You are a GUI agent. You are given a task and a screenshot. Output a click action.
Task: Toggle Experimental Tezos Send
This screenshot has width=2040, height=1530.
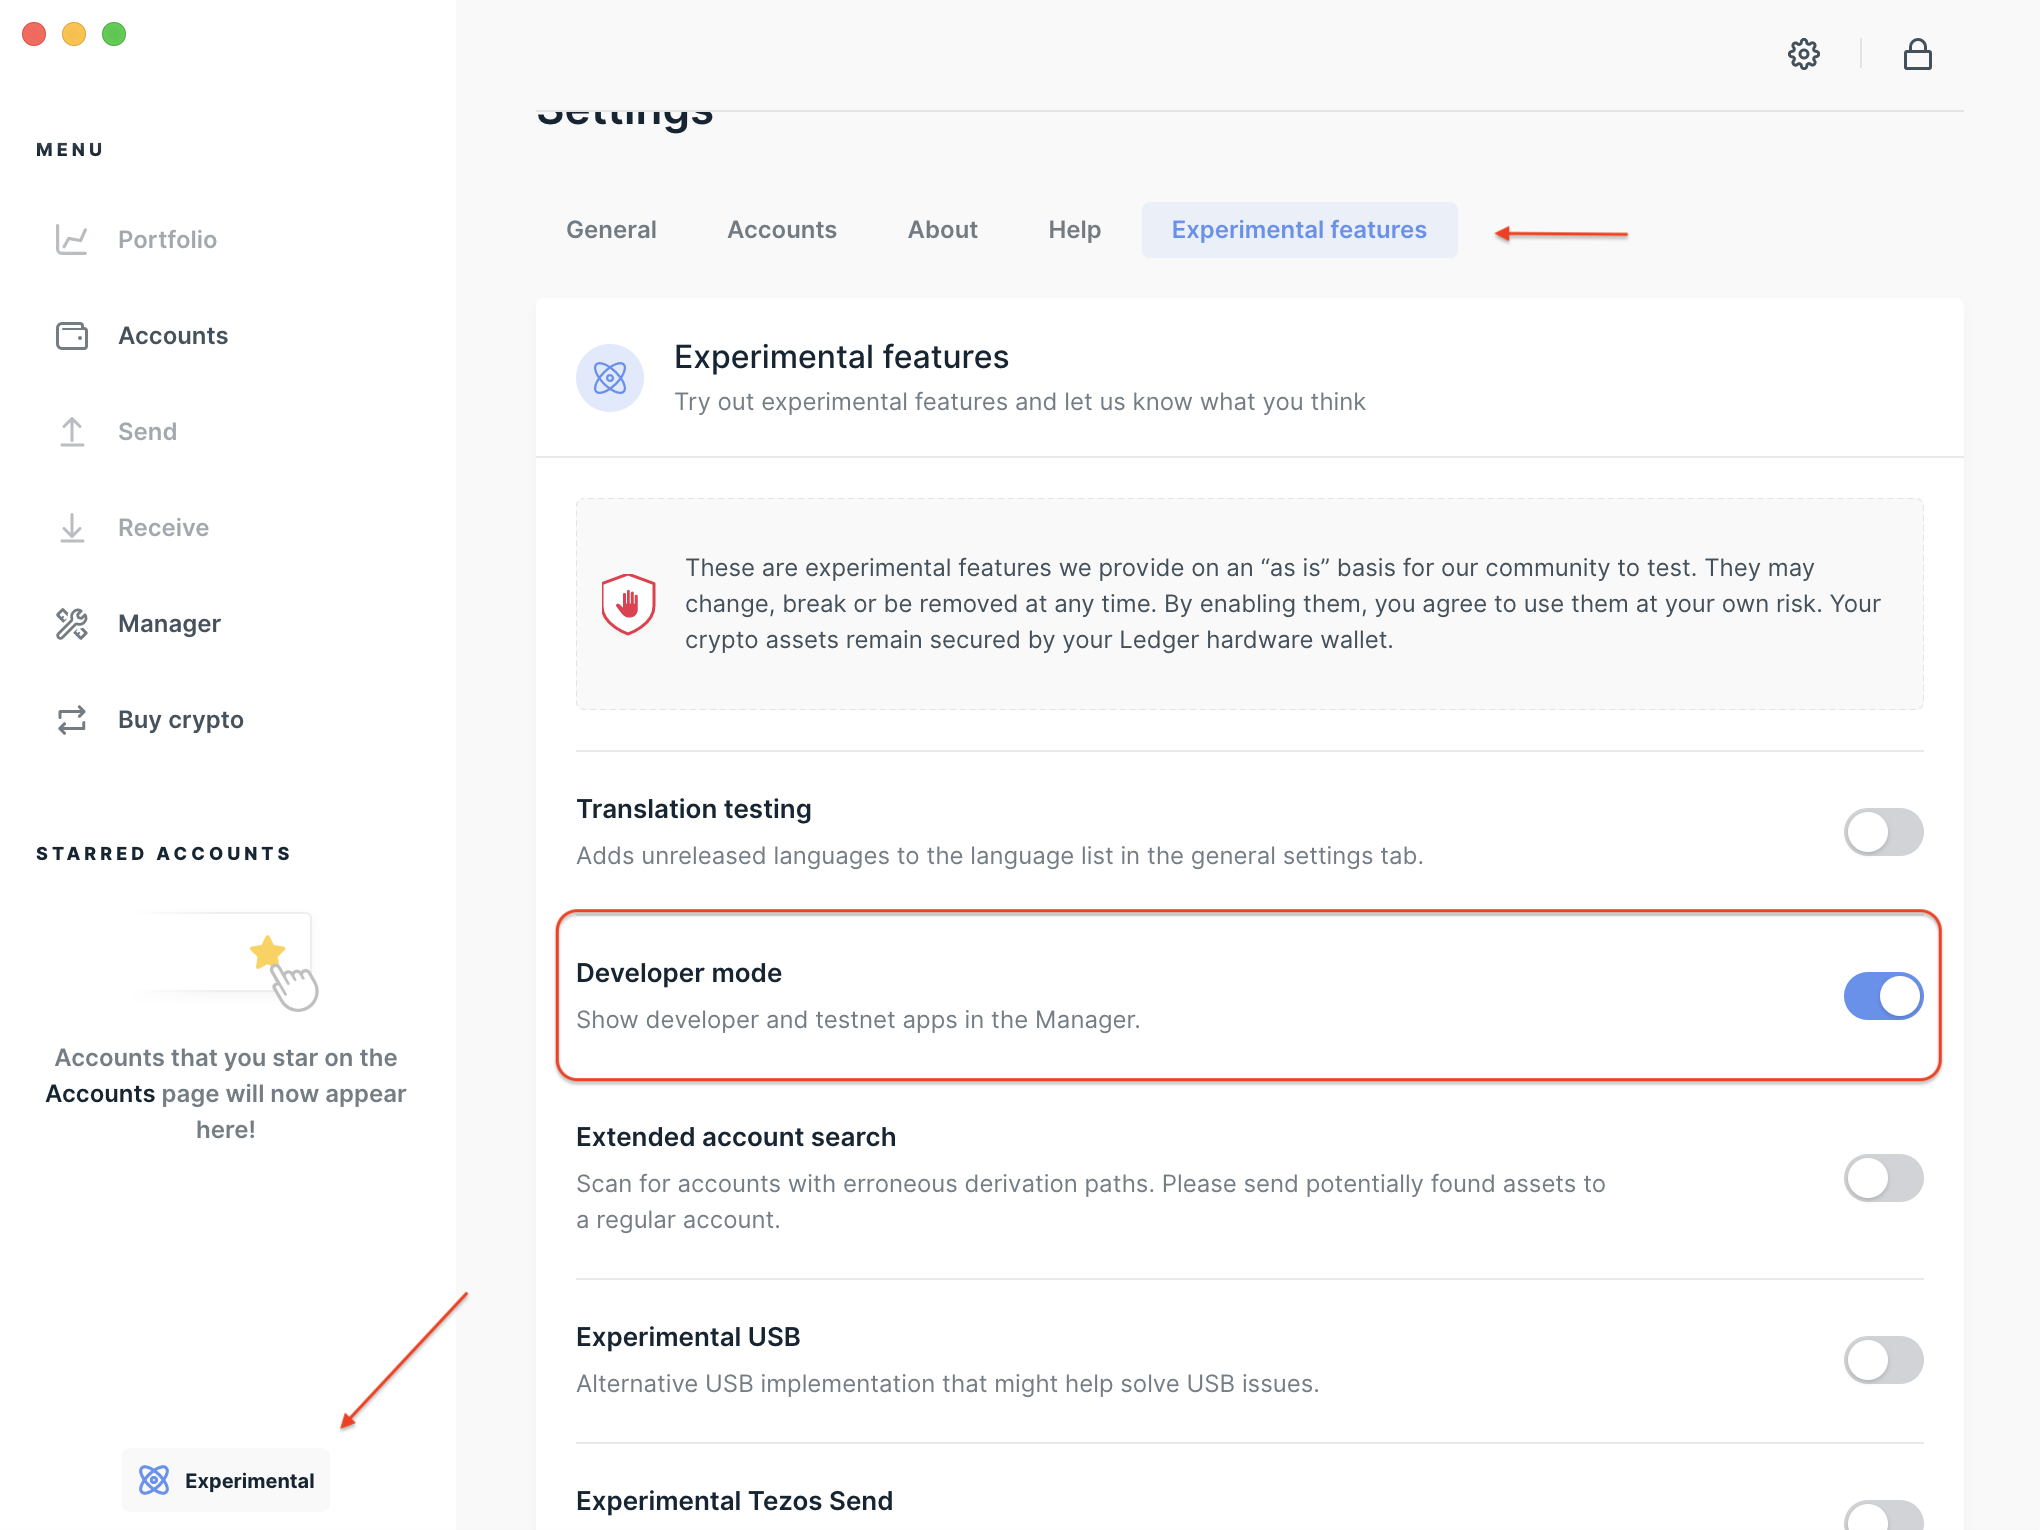(1883, 1518)
